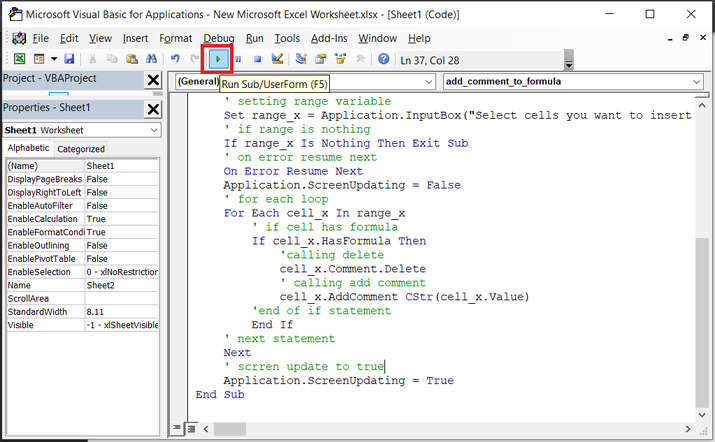Image resolution: width=715 pixels, height=442 pixels.
Task: Select the EnableCalculation True value
Action: (121, 218)
